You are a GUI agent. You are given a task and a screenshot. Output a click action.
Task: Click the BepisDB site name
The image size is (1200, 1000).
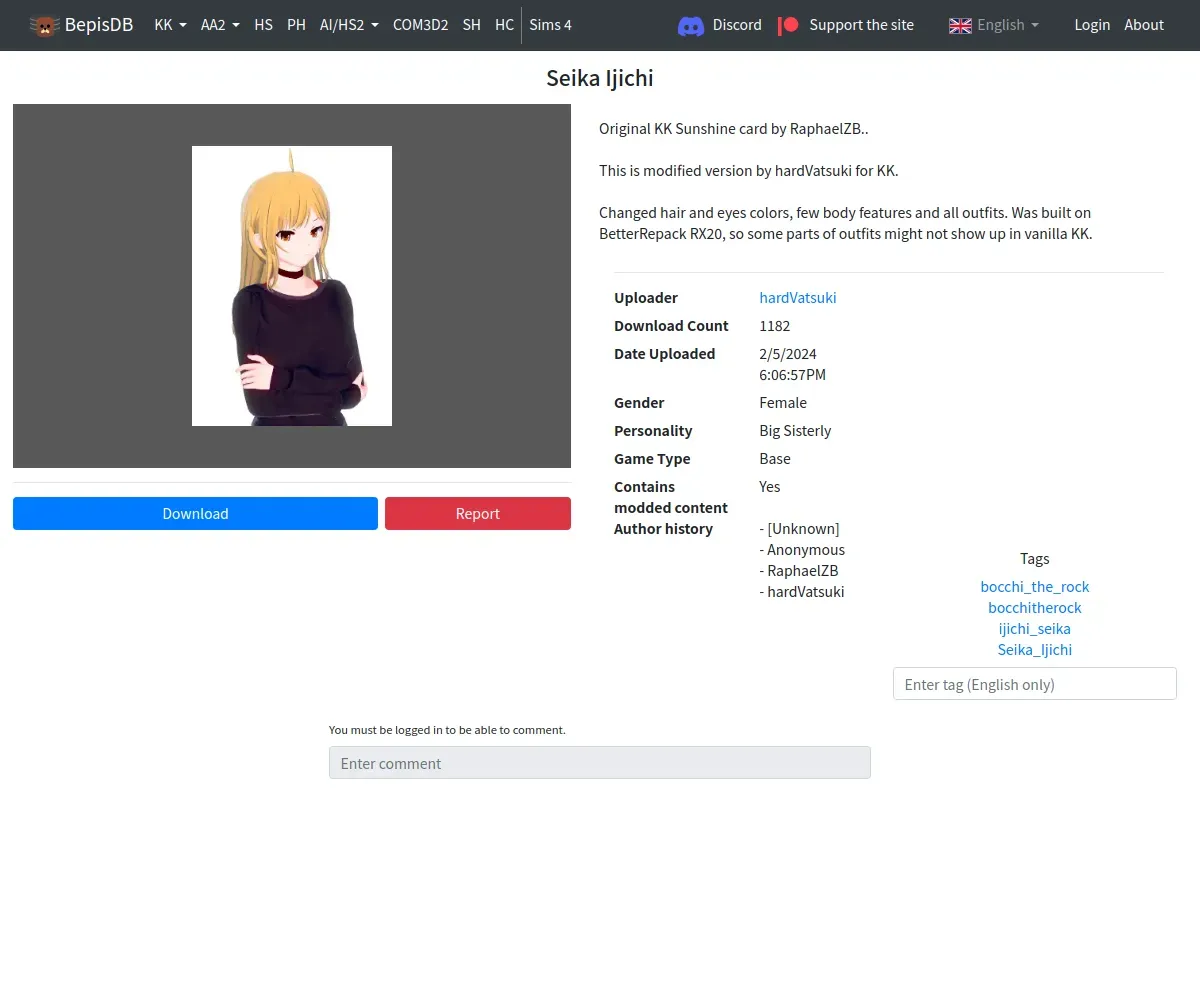[x=99, y=25]
